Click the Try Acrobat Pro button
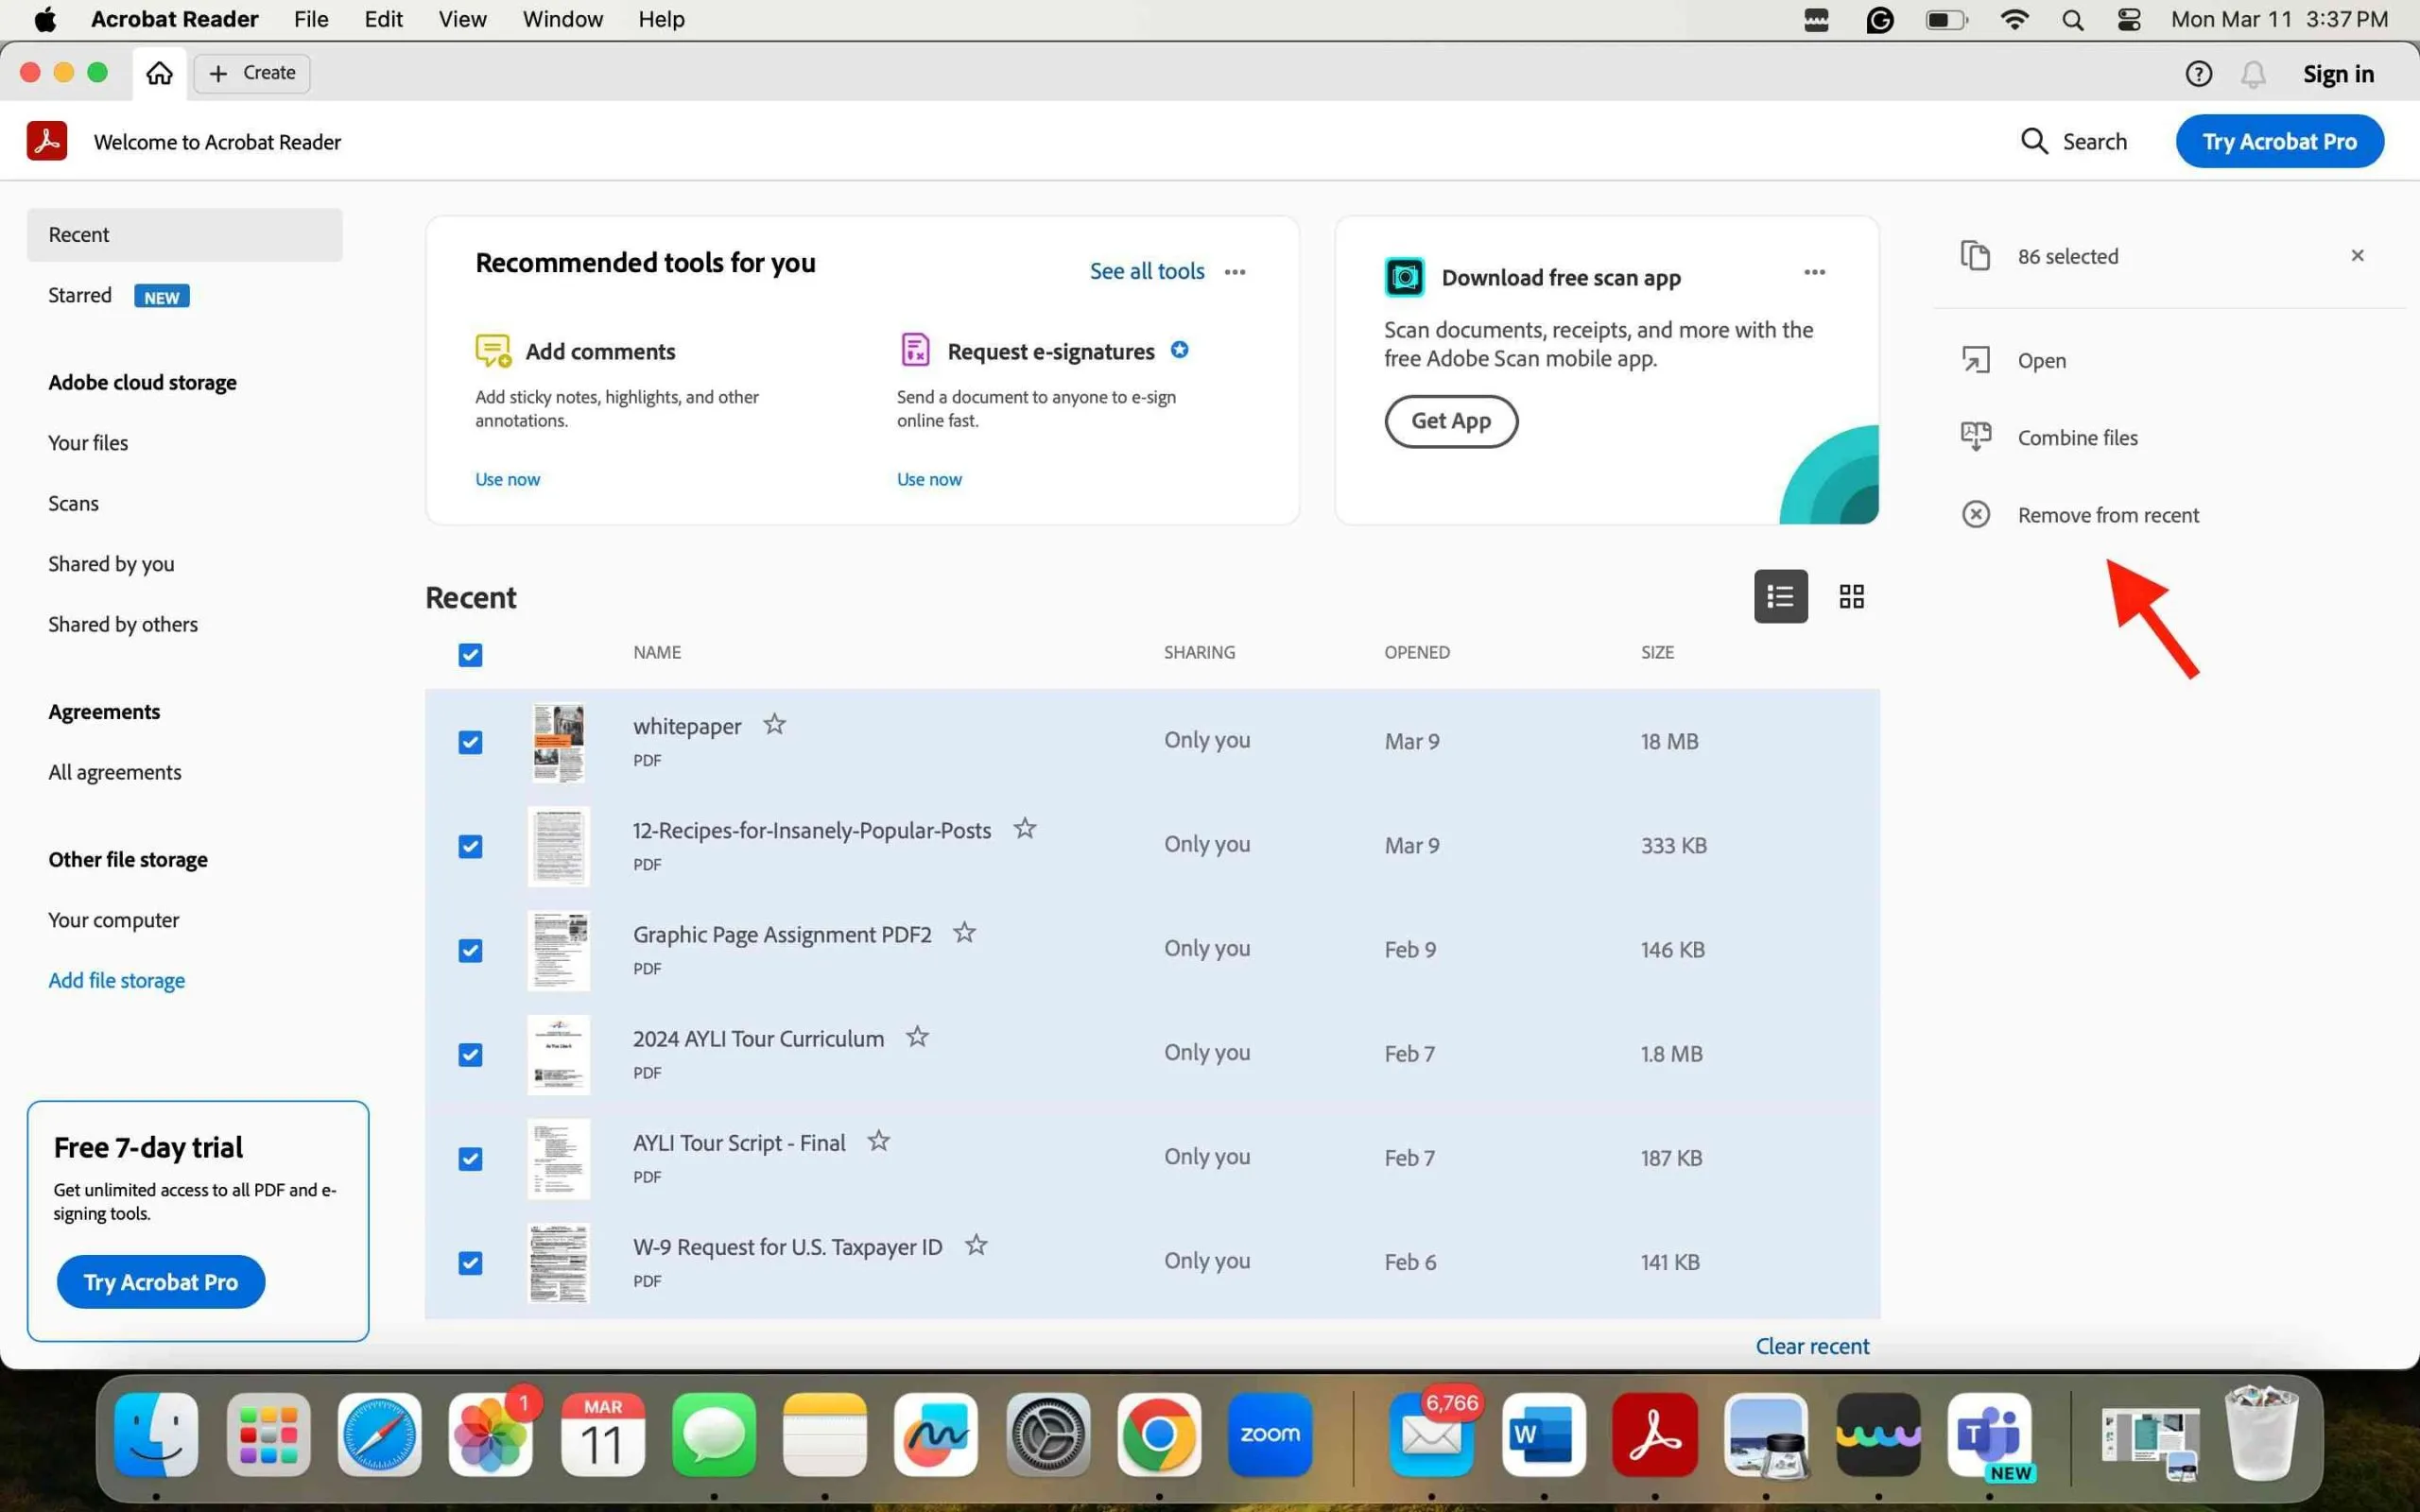This screenshot has height=1512, width=2420. click(x=2279, y=141)
